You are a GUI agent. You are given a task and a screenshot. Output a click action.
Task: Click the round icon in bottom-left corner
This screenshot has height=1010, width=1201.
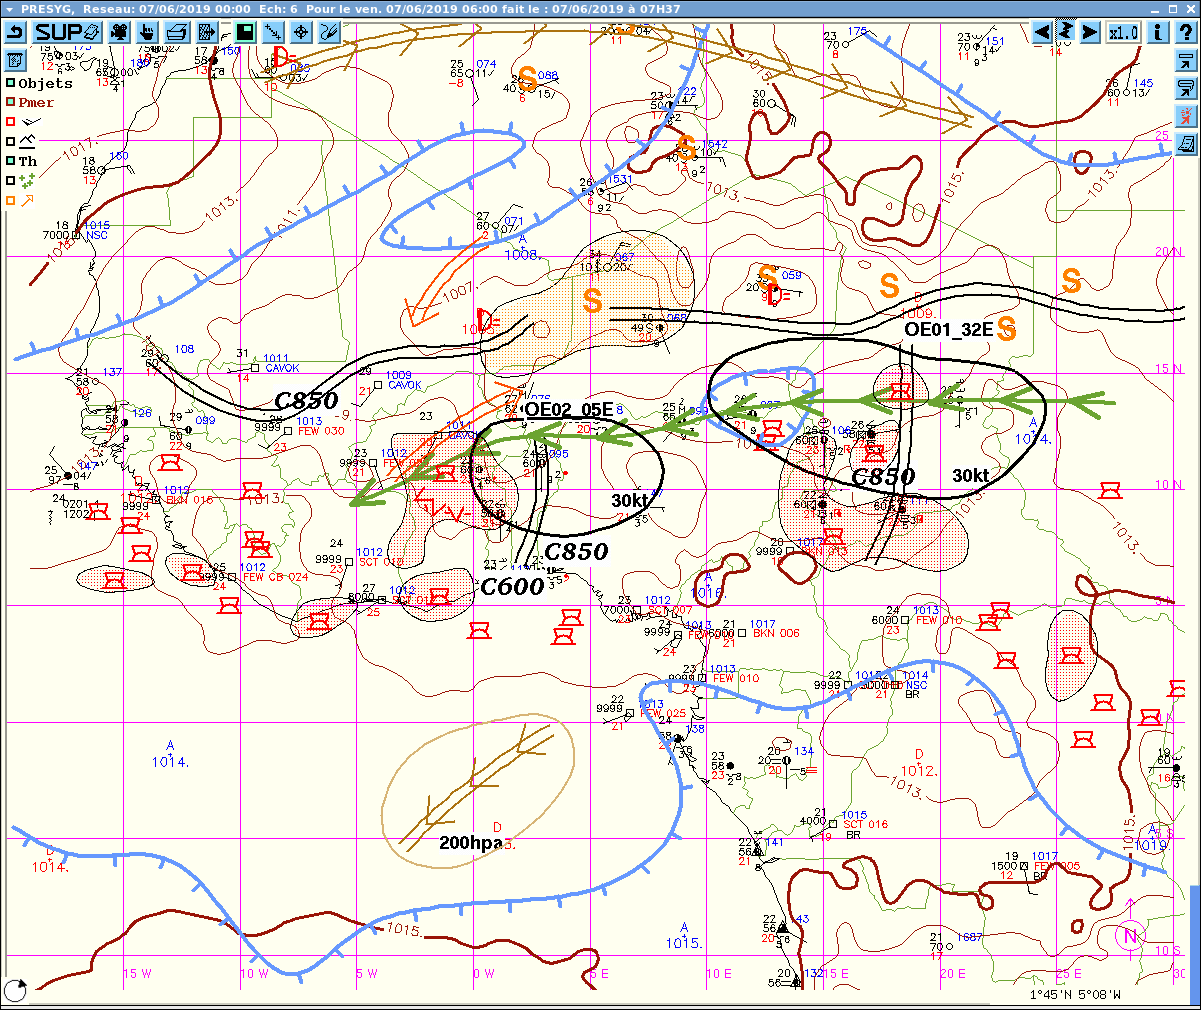[x=15, y=990]
